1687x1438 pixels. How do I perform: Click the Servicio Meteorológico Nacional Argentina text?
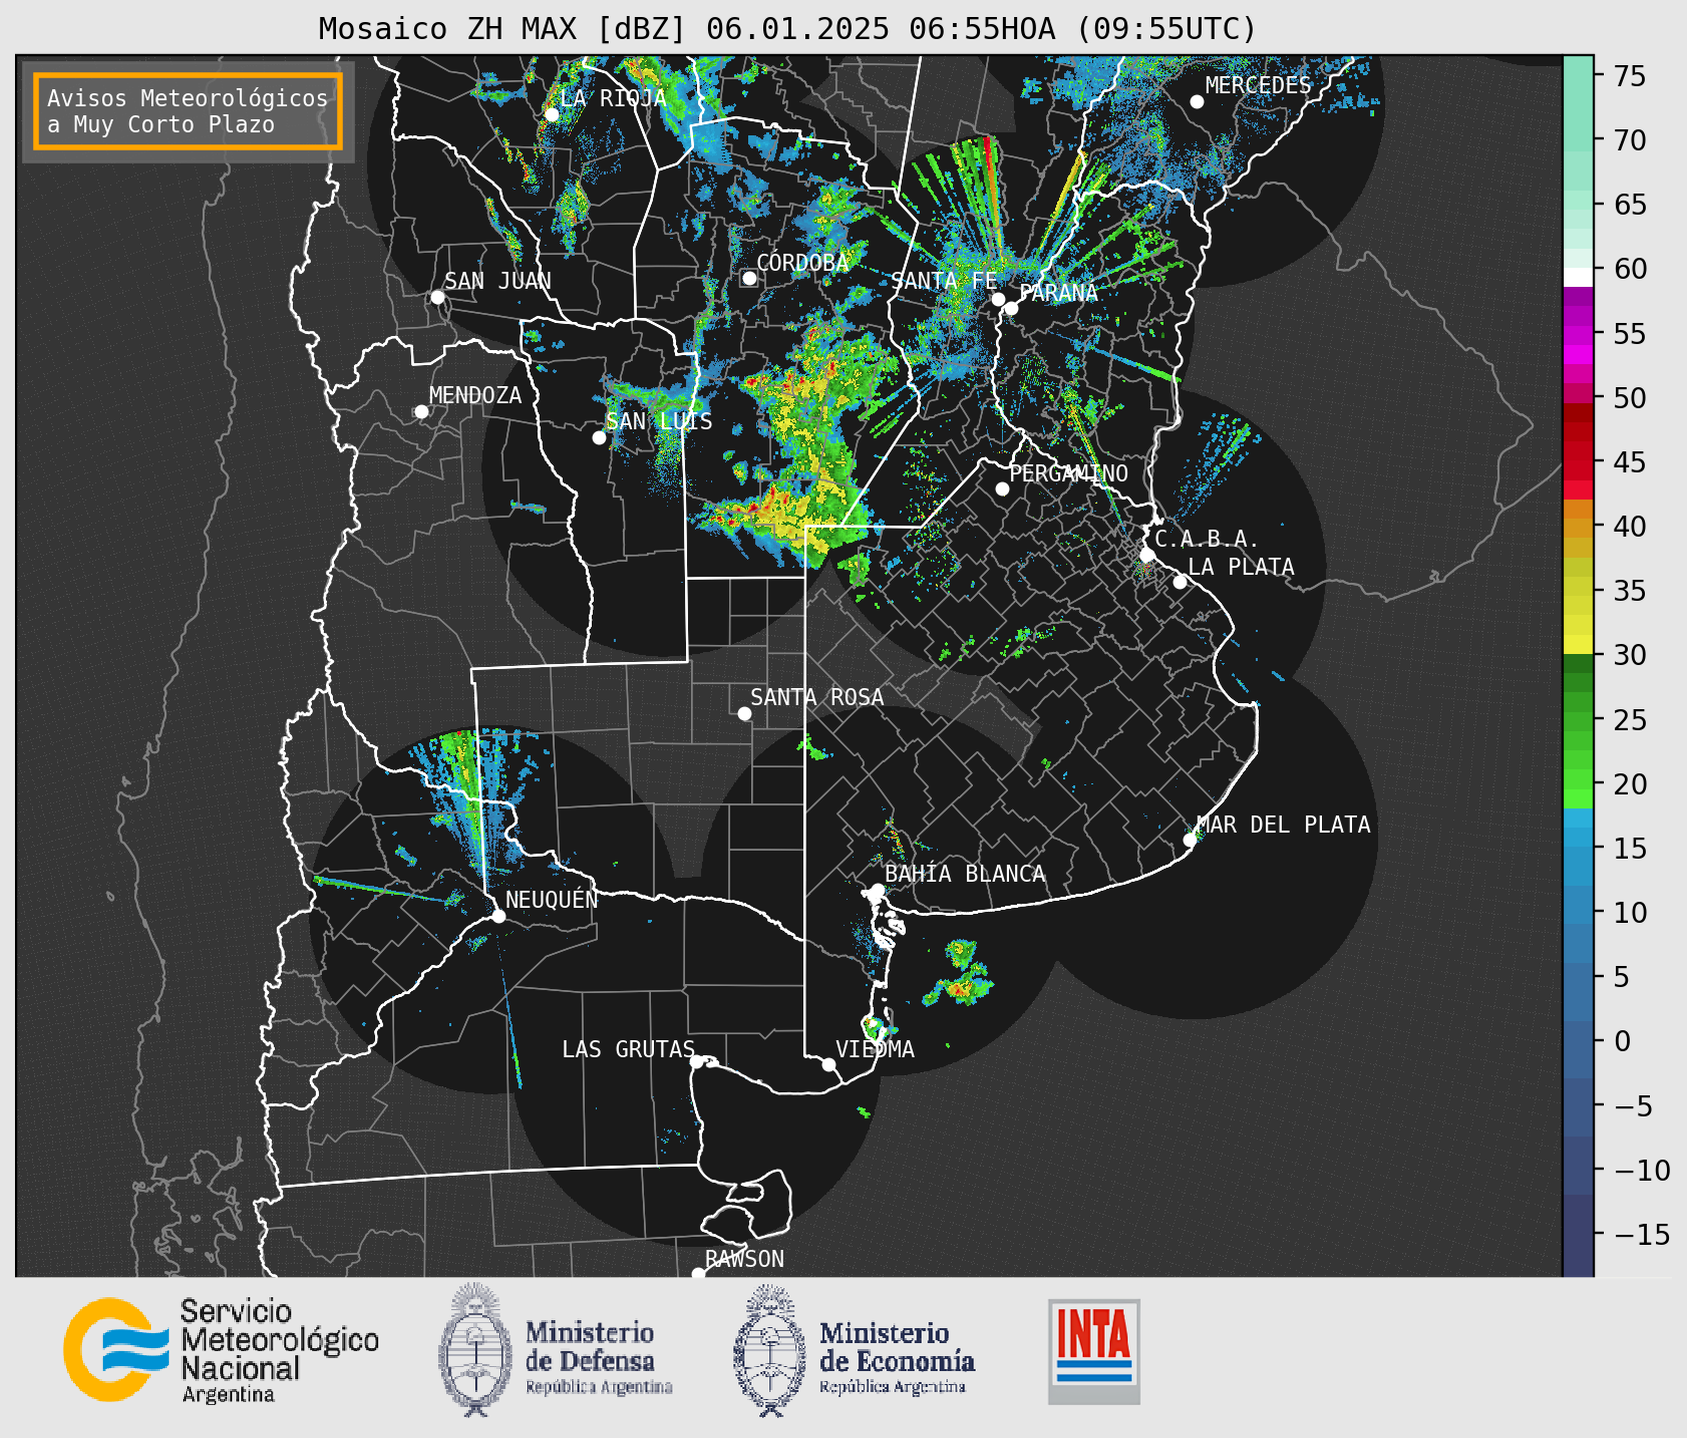(x=279, y=1351)
